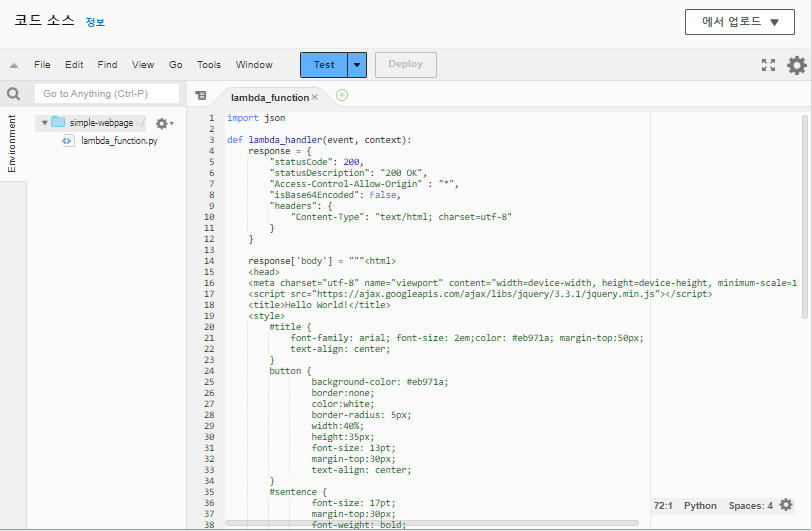Close the lambda_function tab
This screenshot has width=812, height=531.
tap(315, 97)
